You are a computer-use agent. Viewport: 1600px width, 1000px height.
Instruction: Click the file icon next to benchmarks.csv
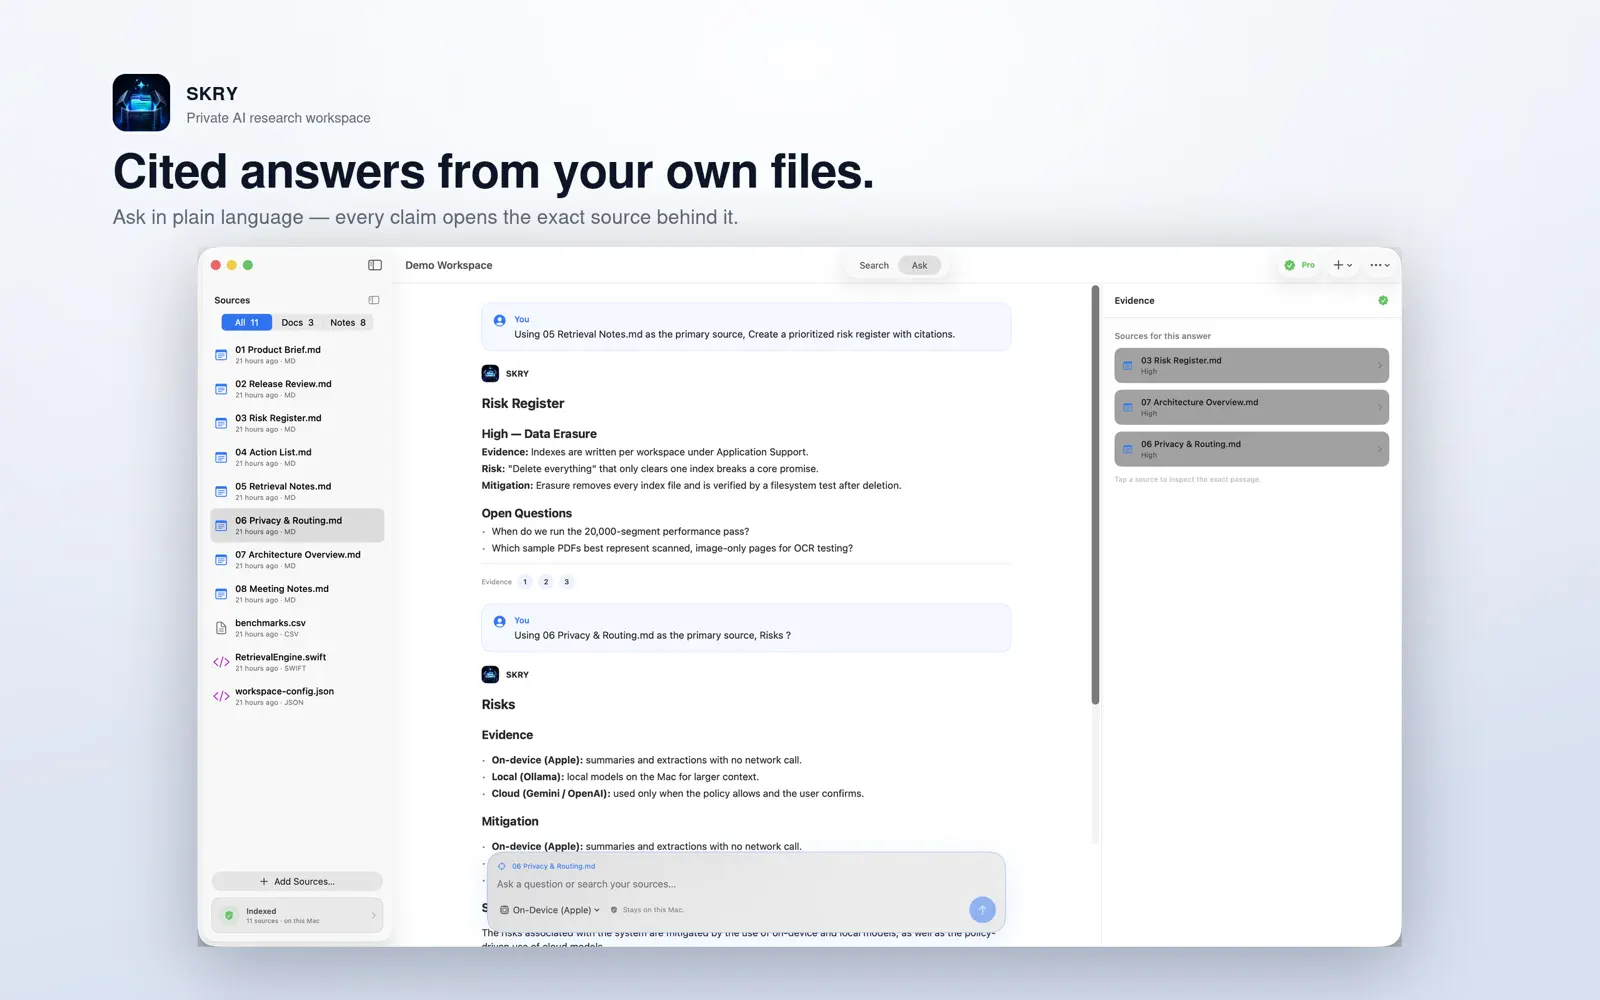tap(221, 628)
